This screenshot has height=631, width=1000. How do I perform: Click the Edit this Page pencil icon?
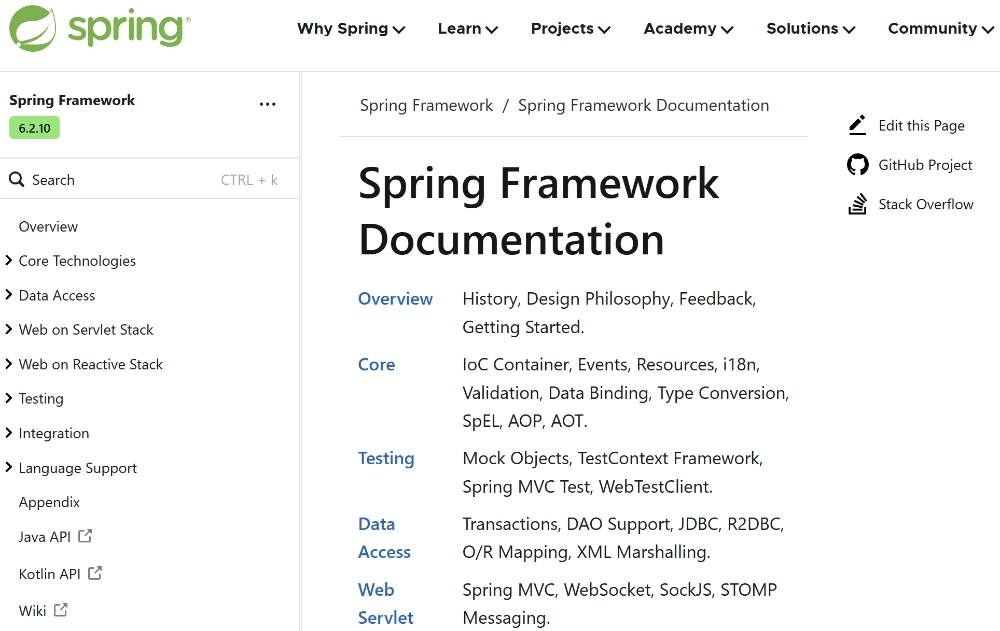(x=857, y=125)
